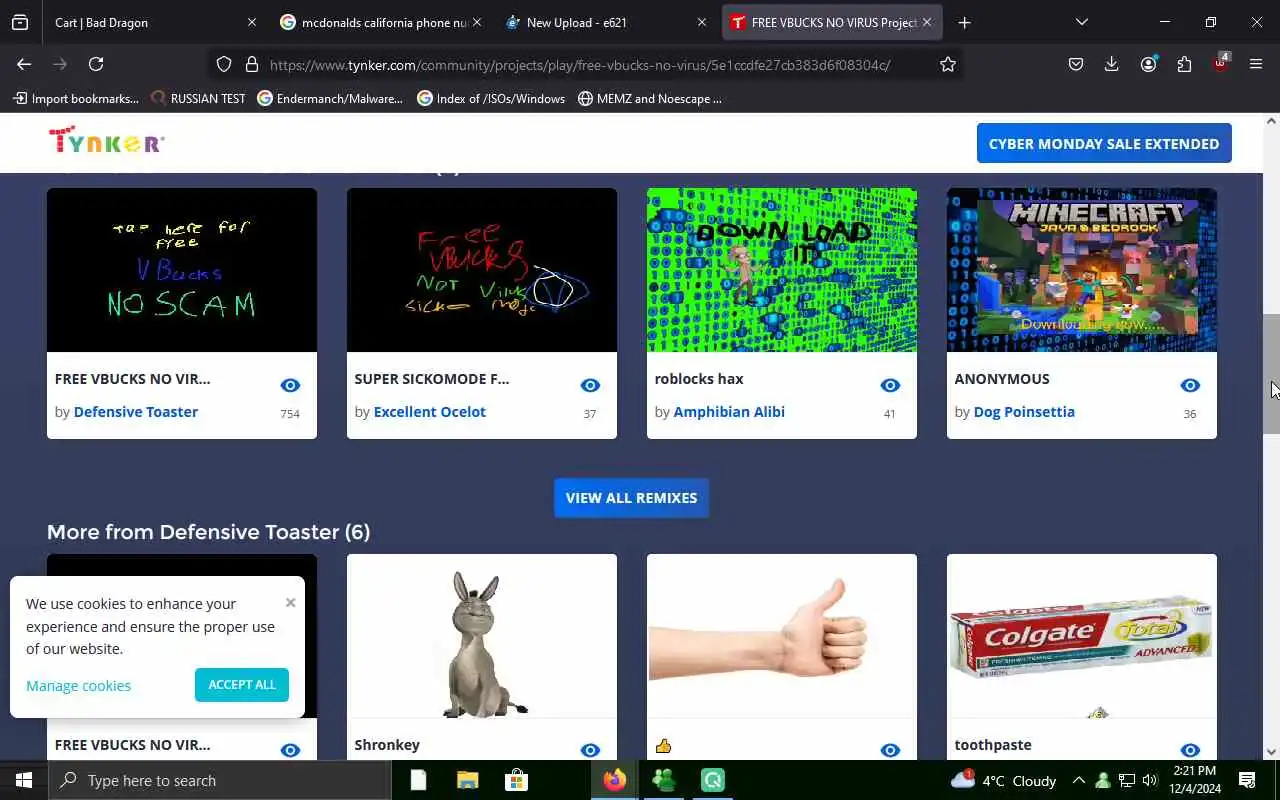Click the eye icon on roblocks hax

[x=890, y=385]
